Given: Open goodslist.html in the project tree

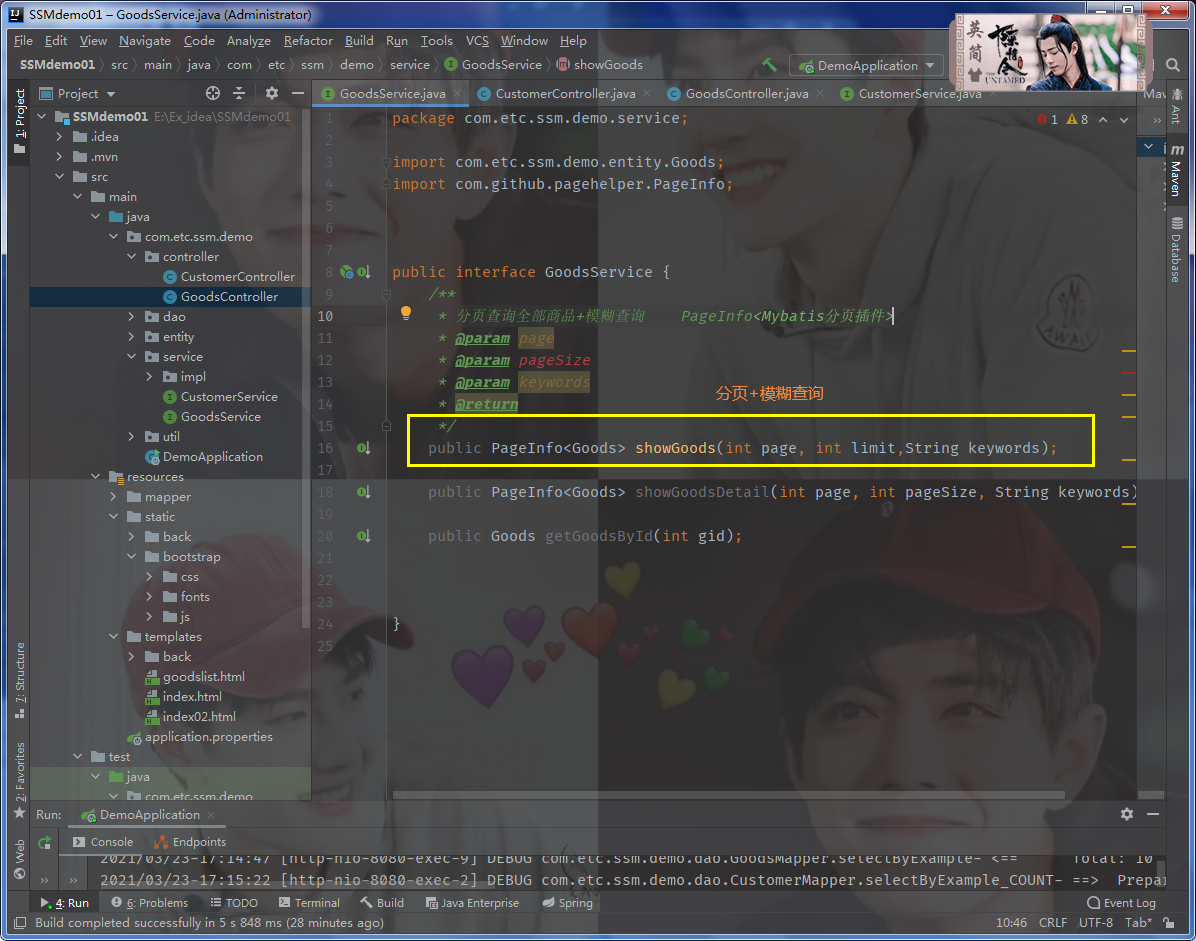Looking at the screenshot, I should 203,676.
